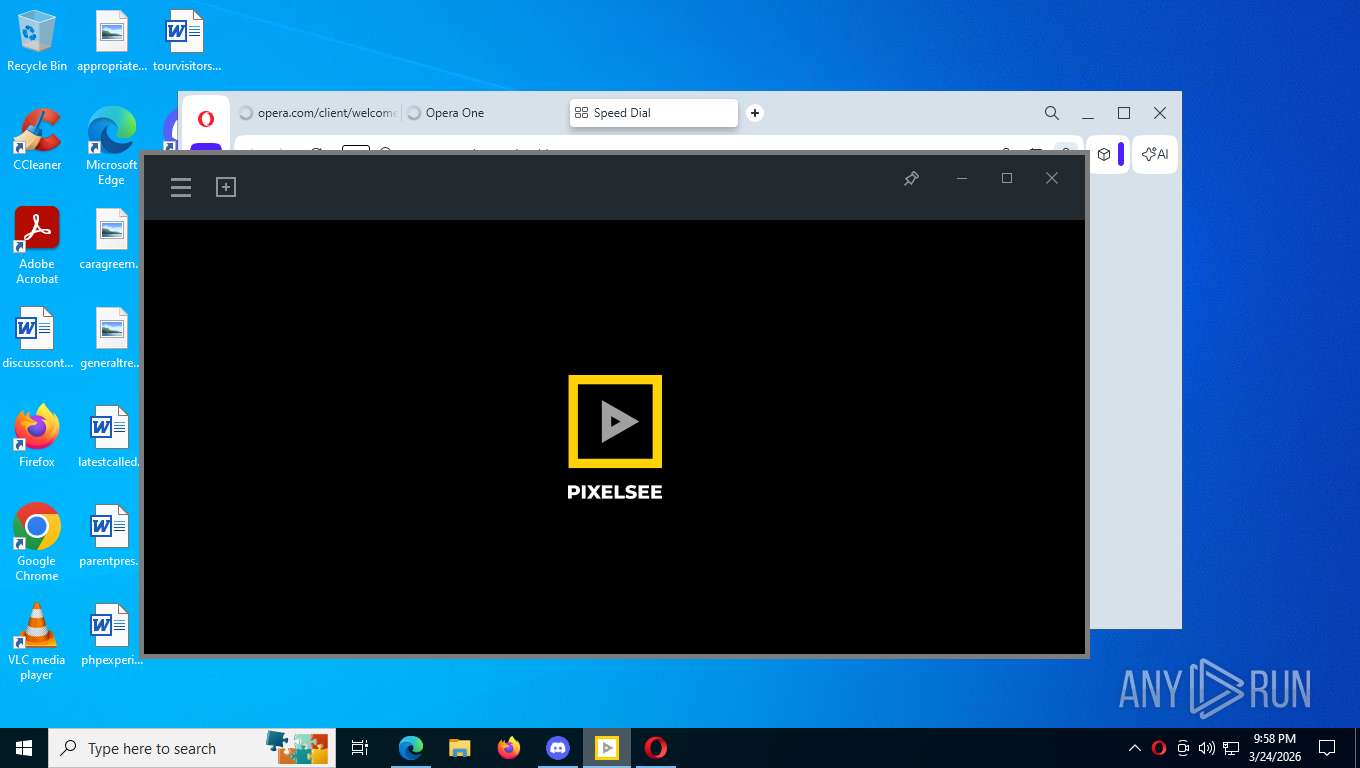Open Discord from the taskbar
The width and height of the screenshot is (1360, 768).
click(x=558, y=748)
